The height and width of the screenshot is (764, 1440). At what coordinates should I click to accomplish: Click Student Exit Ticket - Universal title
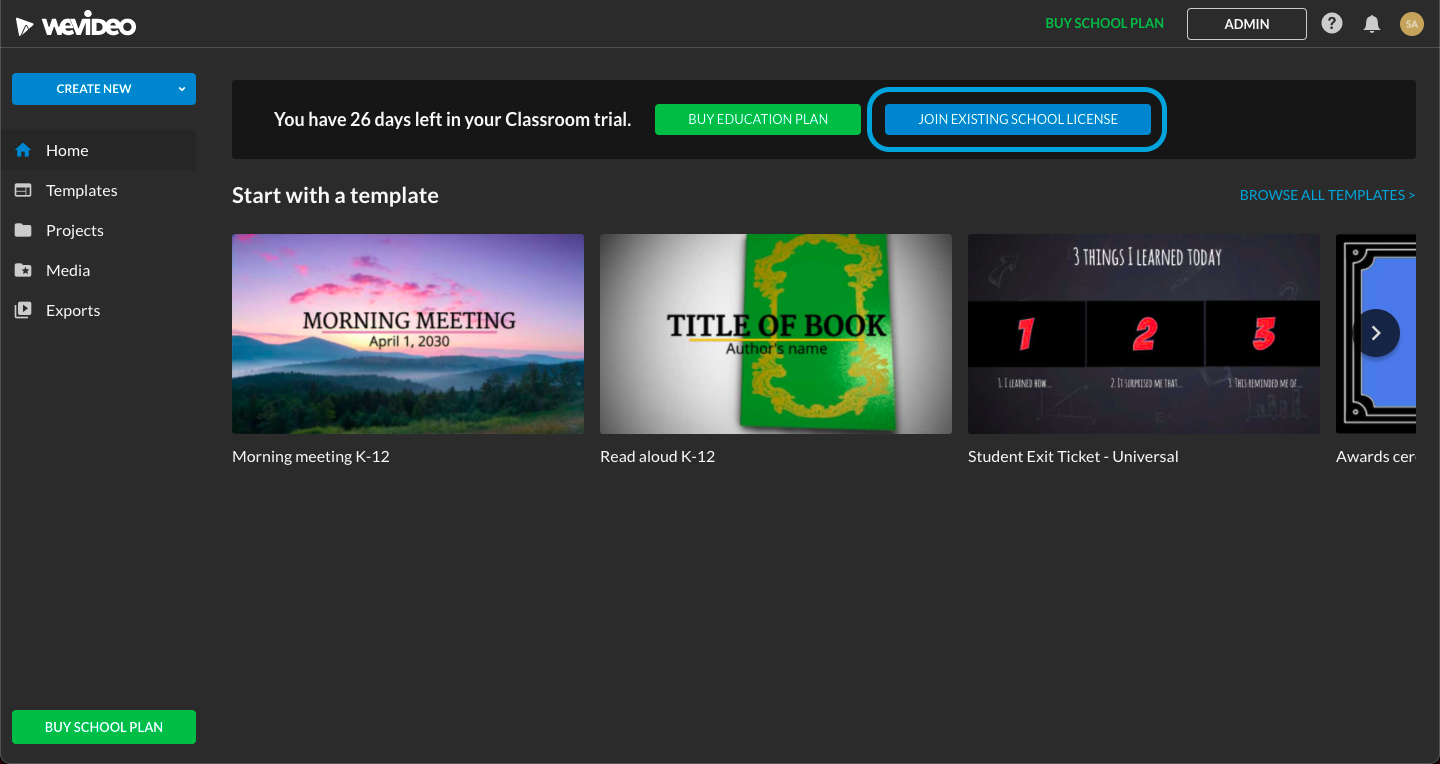point(1073,456)
